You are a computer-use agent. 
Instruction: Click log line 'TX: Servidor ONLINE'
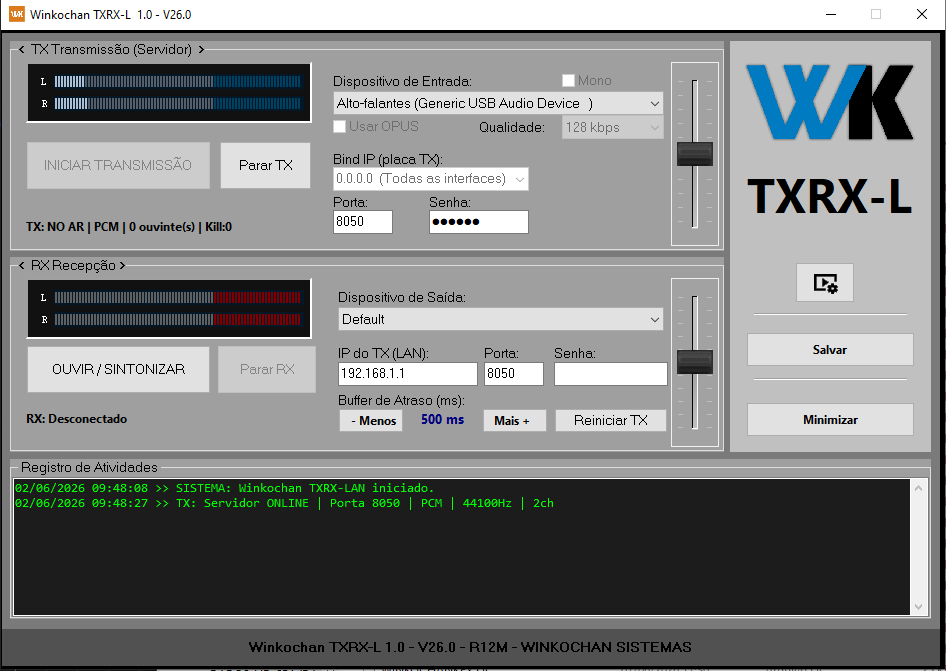click(x=284, y=503)
